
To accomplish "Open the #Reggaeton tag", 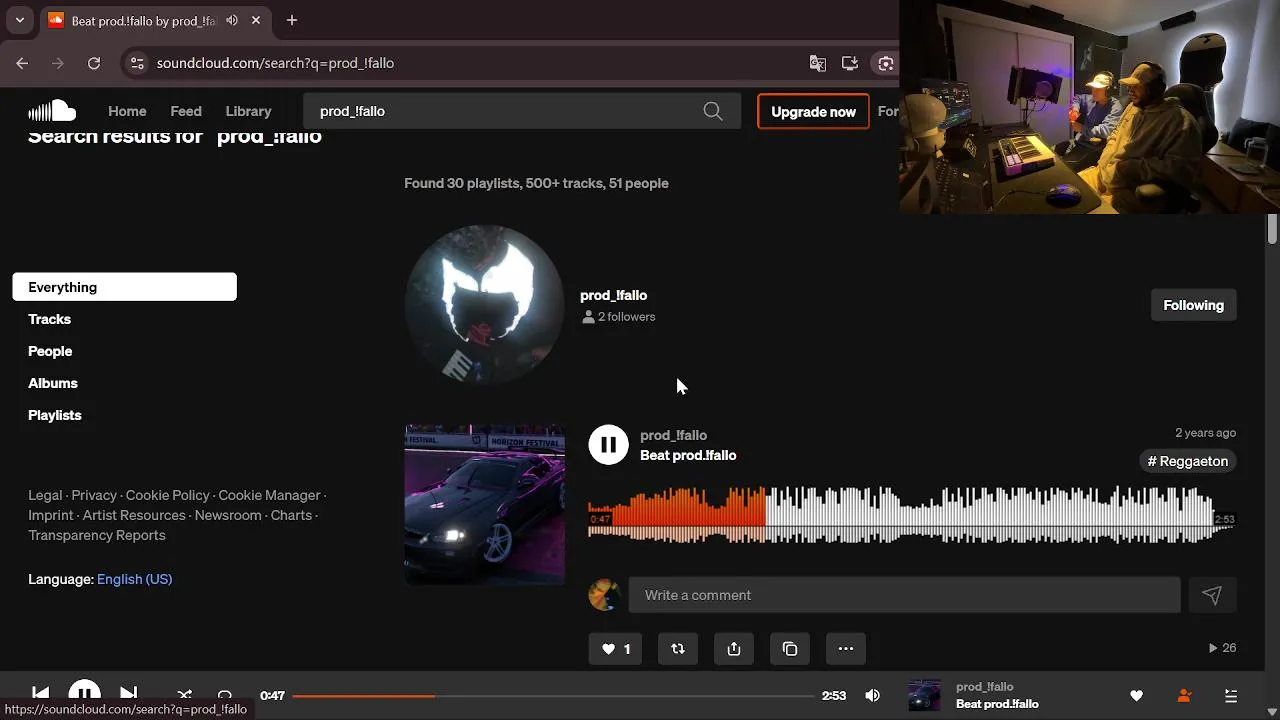I will tap(1188, 461).
